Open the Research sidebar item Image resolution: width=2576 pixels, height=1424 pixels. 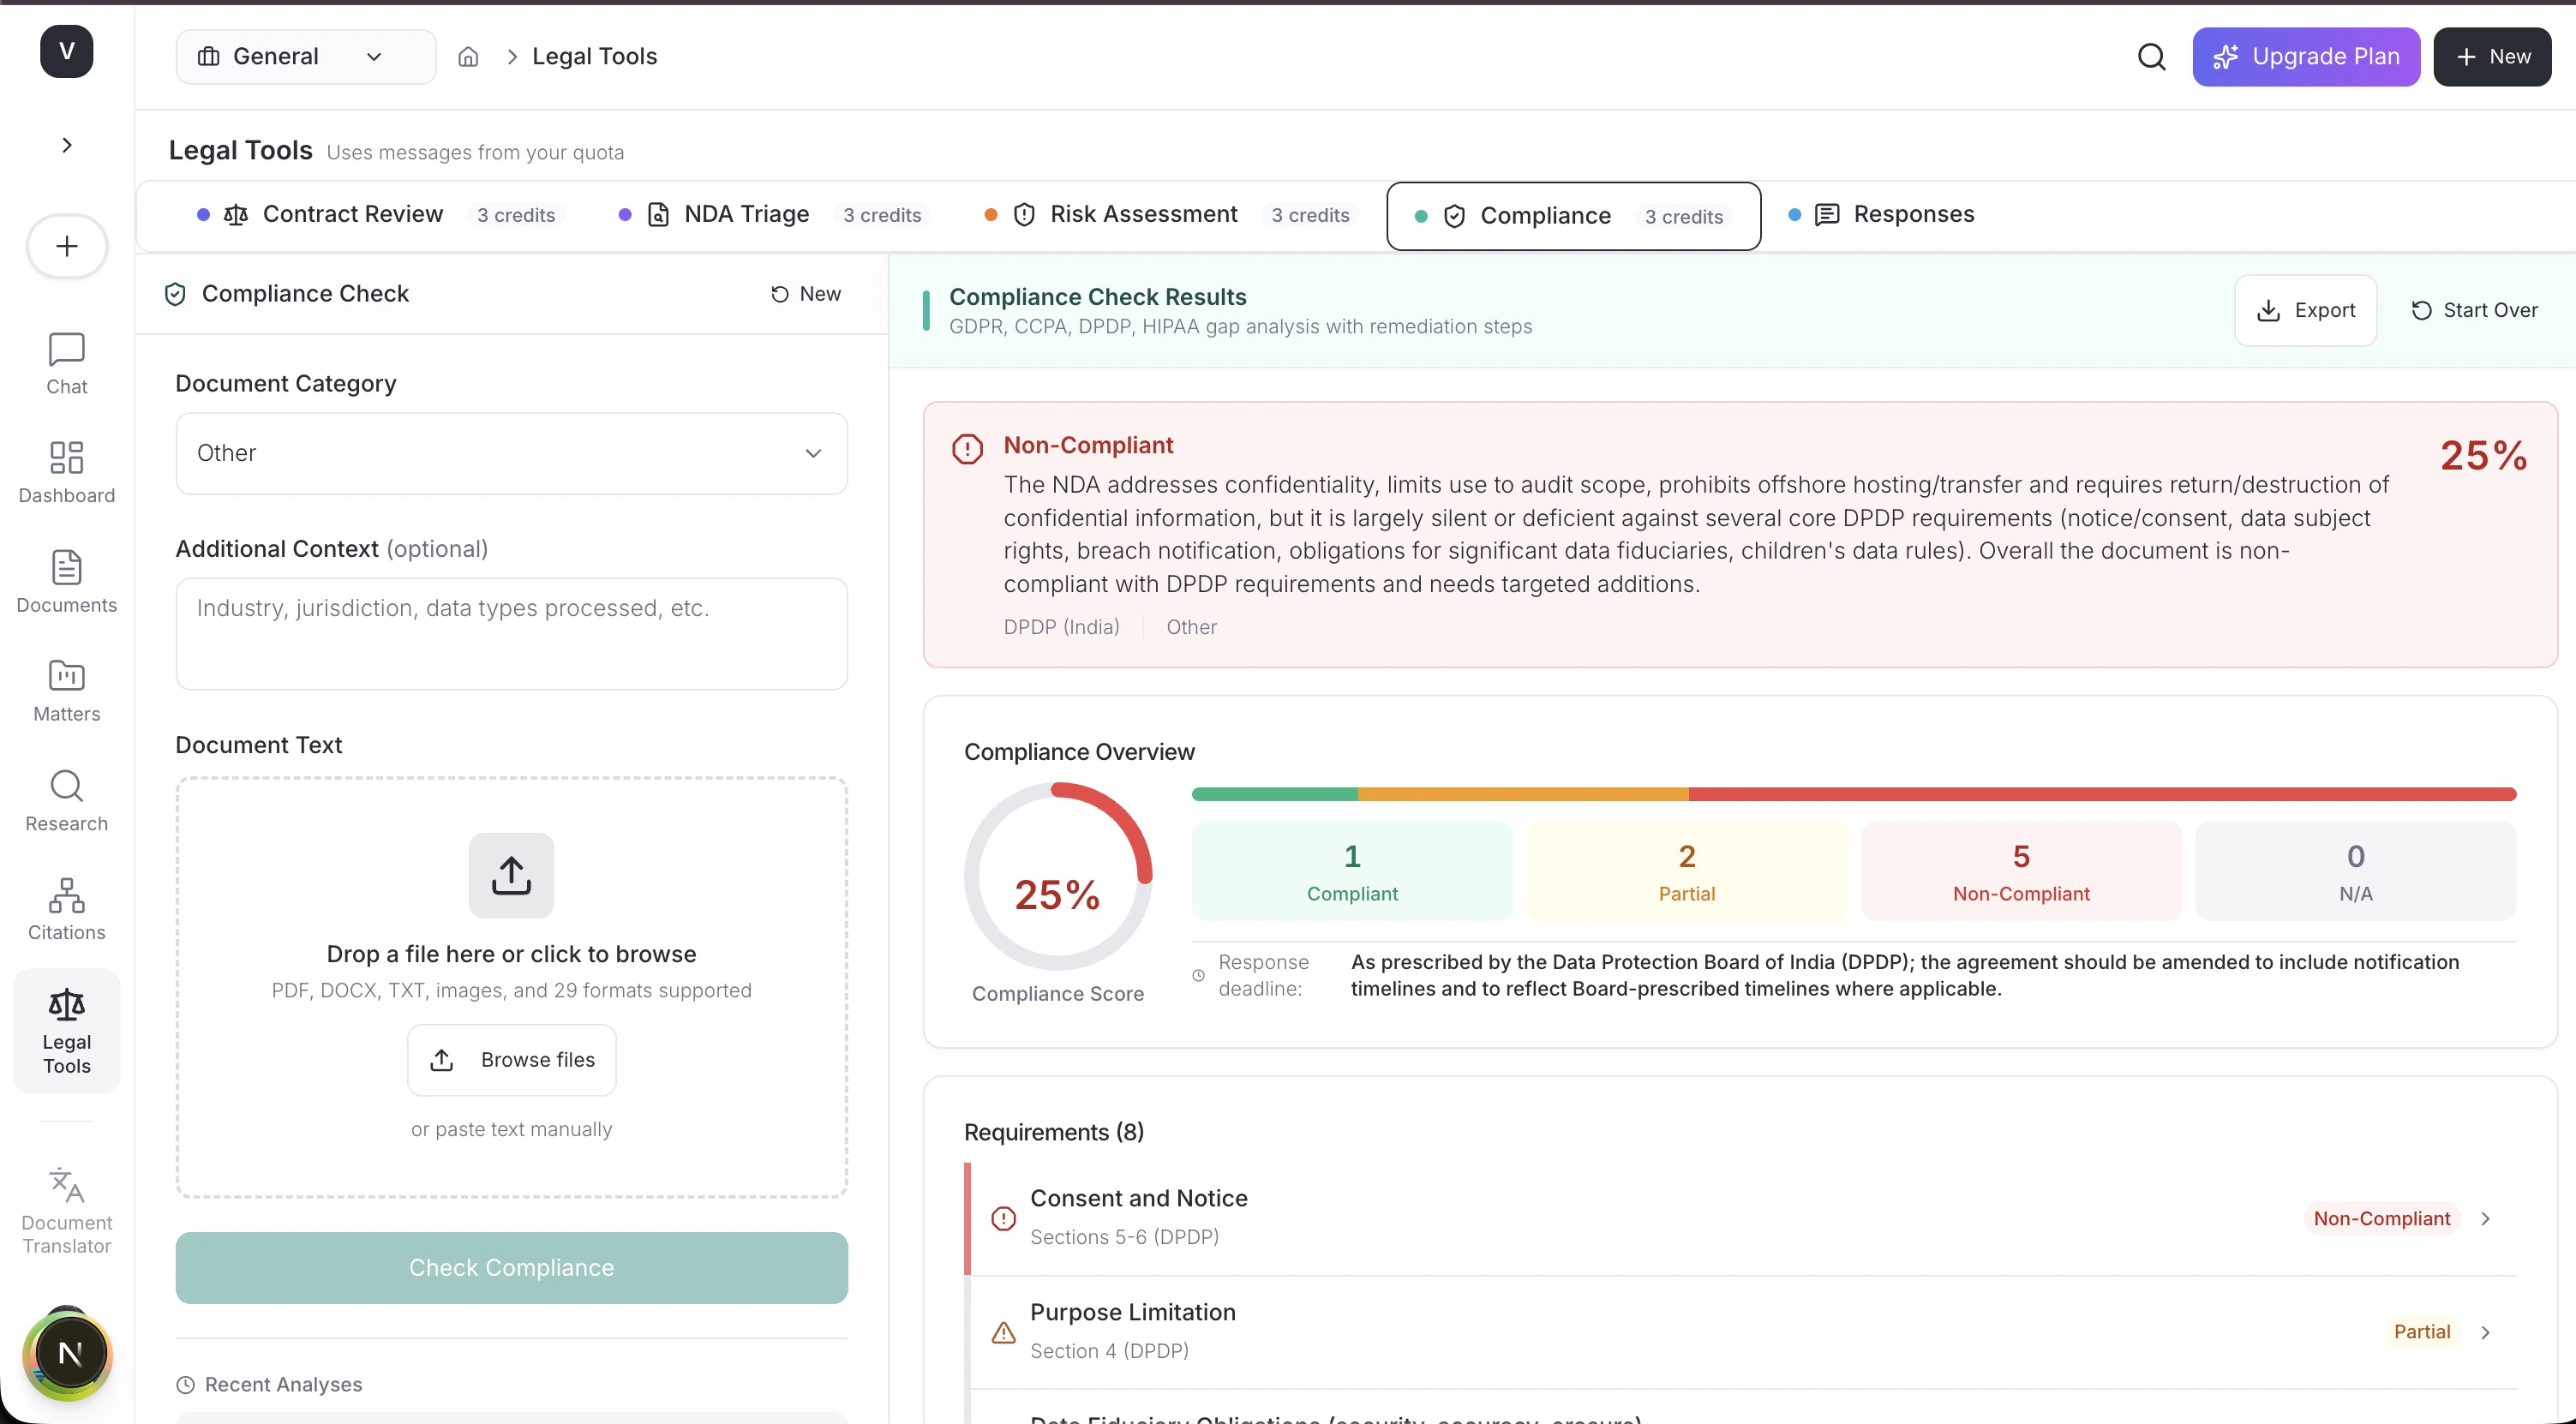pyautogui.click(x=67, y=800)
